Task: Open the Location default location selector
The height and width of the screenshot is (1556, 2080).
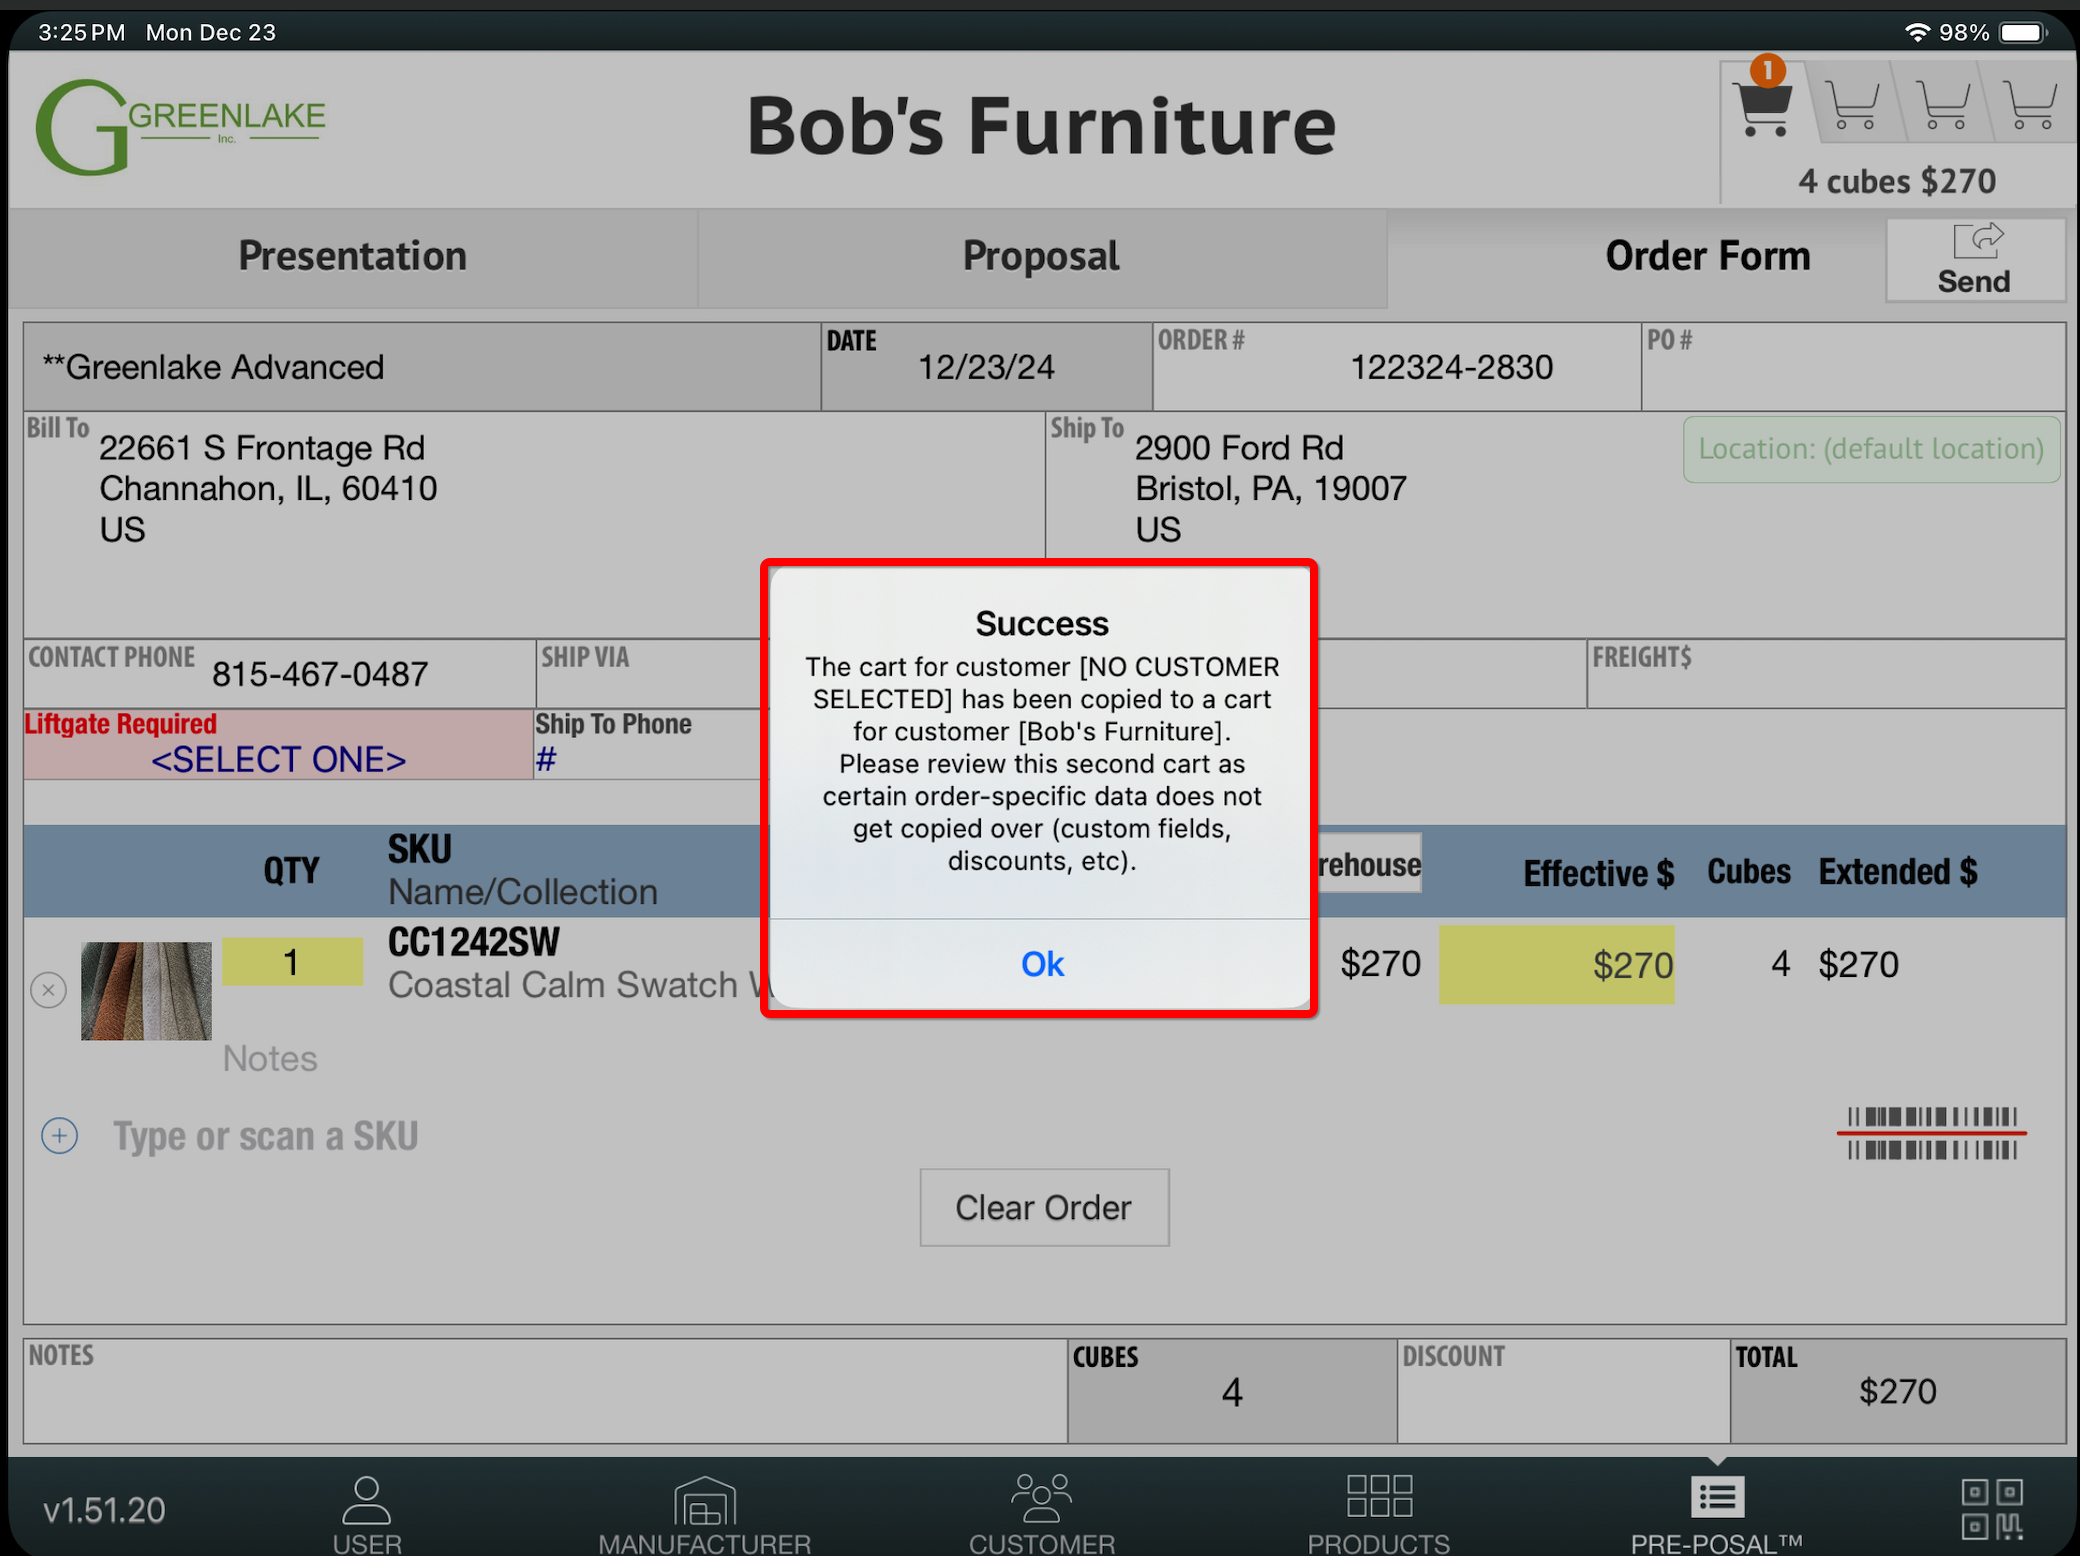Action: pyautogui.click(x=1870, y=449)
